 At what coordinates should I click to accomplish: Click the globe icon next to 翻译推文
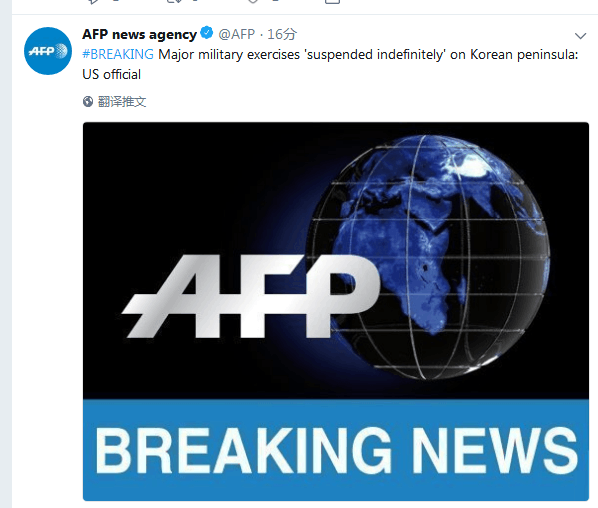[88, 101]
